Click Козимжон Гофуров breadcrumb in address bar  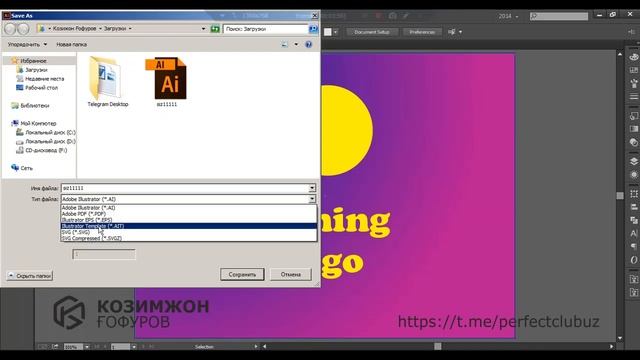(x=75, y=29)
